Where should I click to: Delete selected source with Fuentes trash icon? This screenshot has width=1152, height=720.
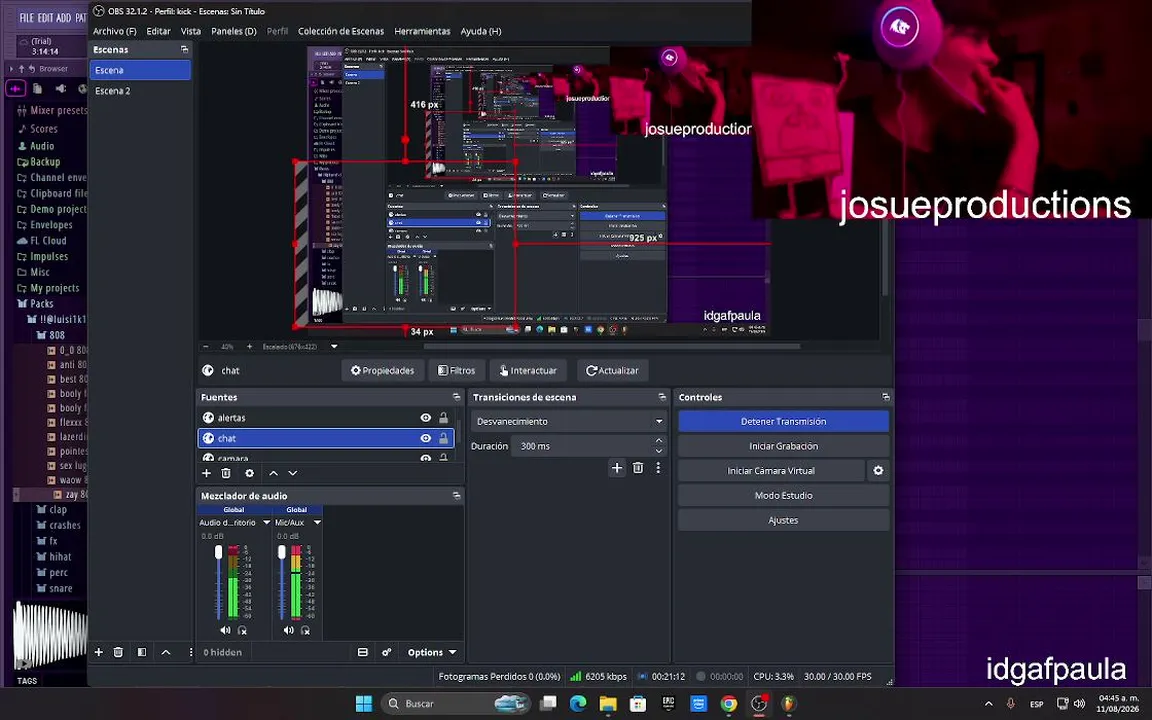226,473
